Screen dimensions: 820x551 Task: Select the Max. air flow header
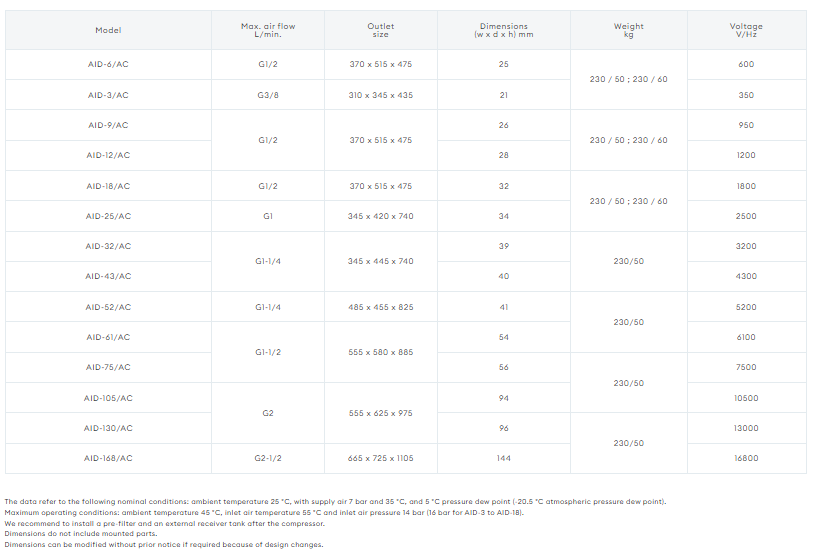click(268, 30)
